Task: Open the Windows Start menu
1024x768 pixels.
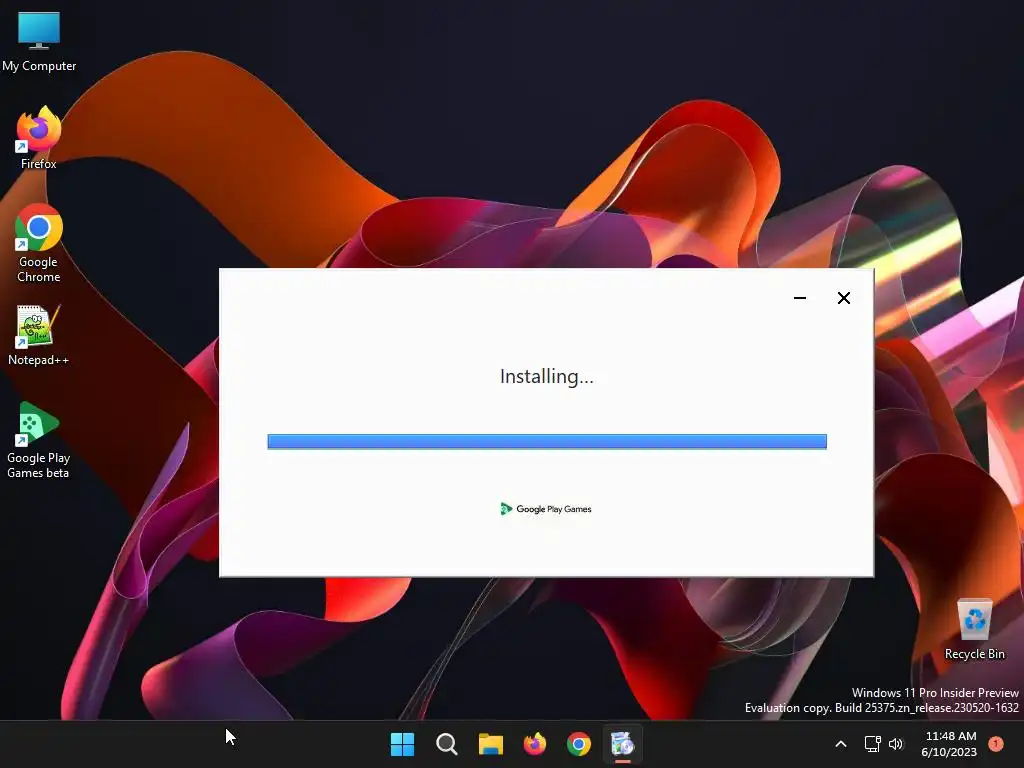Action: coord(402,744)
